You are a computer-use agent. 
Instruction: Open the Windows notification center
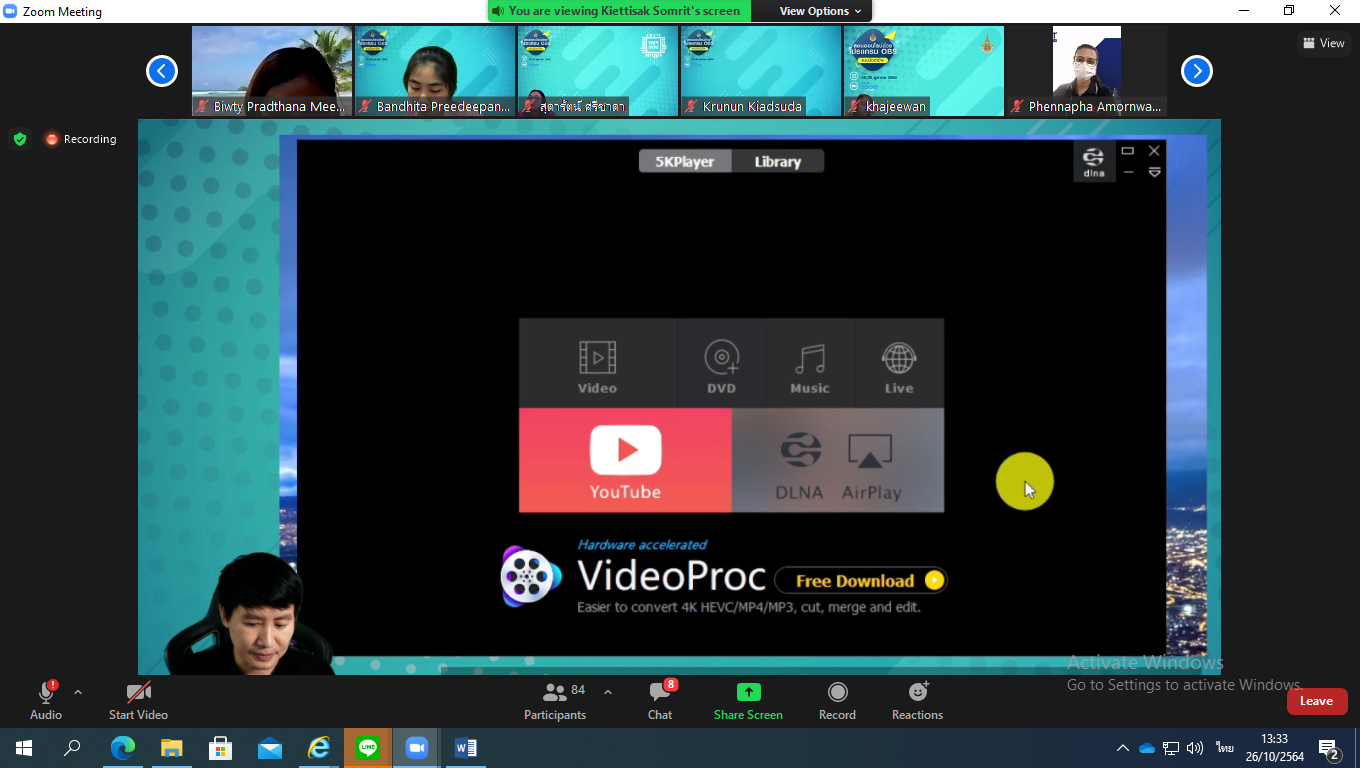[x=1330, y=748]
